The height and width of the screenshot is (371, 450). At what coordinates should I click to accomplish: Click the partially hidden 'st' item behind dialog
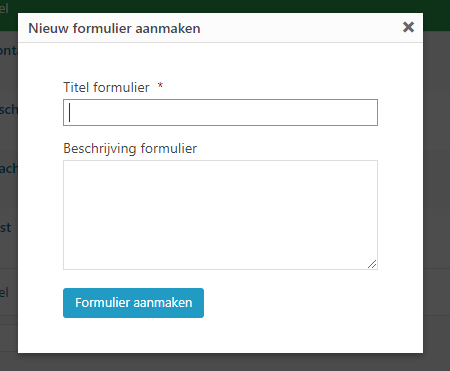(5, 228)
